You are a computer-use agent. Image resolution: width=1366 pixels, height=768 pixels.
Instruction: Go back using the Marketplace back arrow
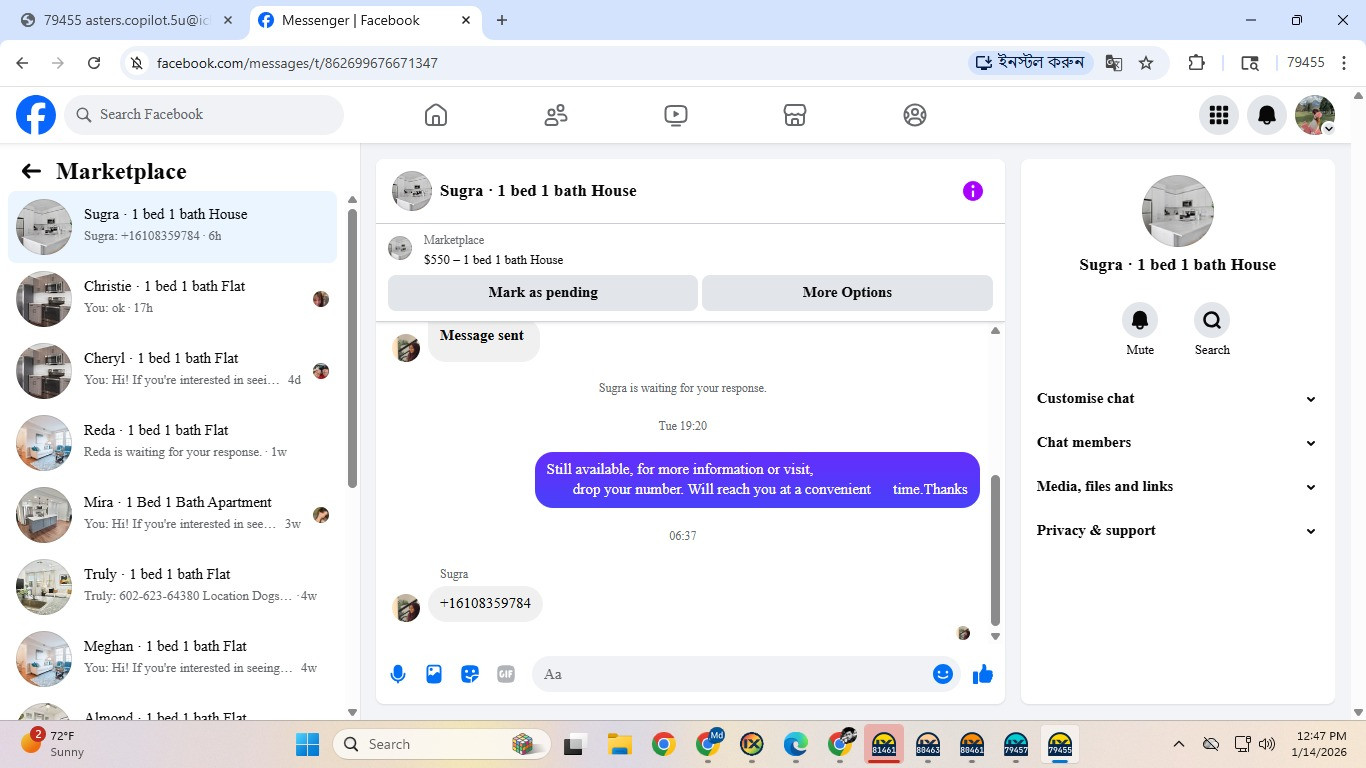(x=31, y=171)
